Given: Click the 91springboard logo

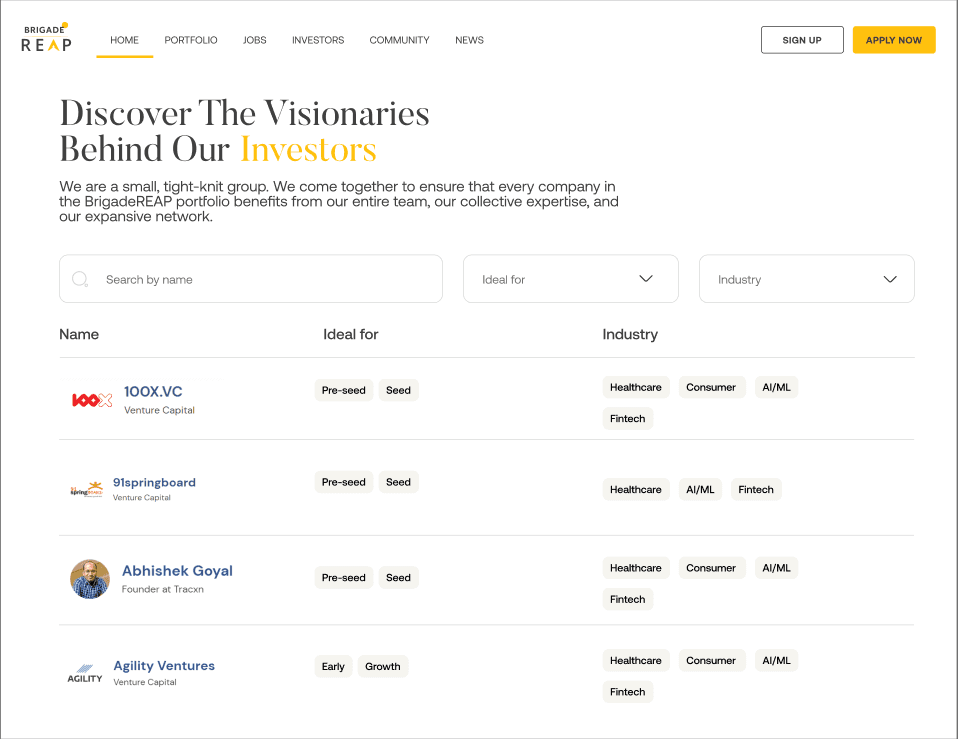Looking at the screenshot, I should (87, 489).
